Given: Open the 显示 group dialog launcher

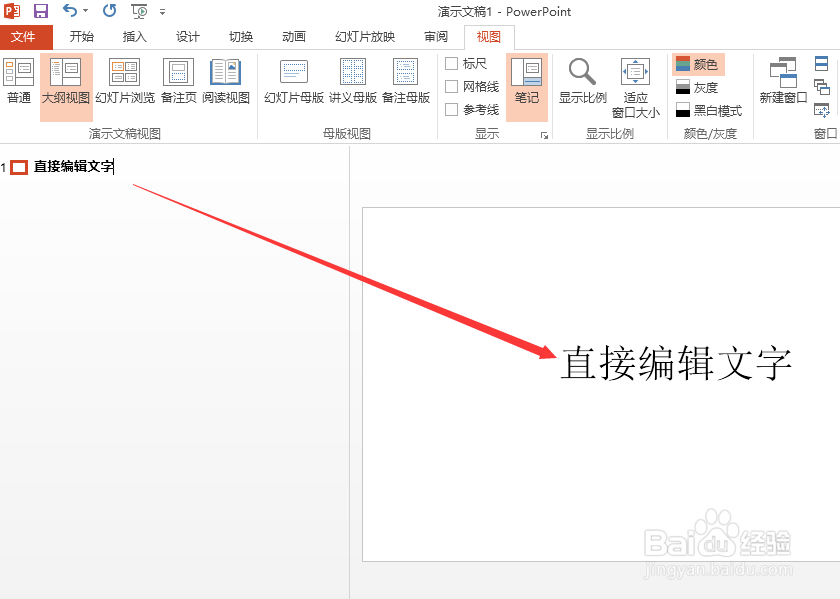Looking at the screenshot, I should (x=544, y=136).
